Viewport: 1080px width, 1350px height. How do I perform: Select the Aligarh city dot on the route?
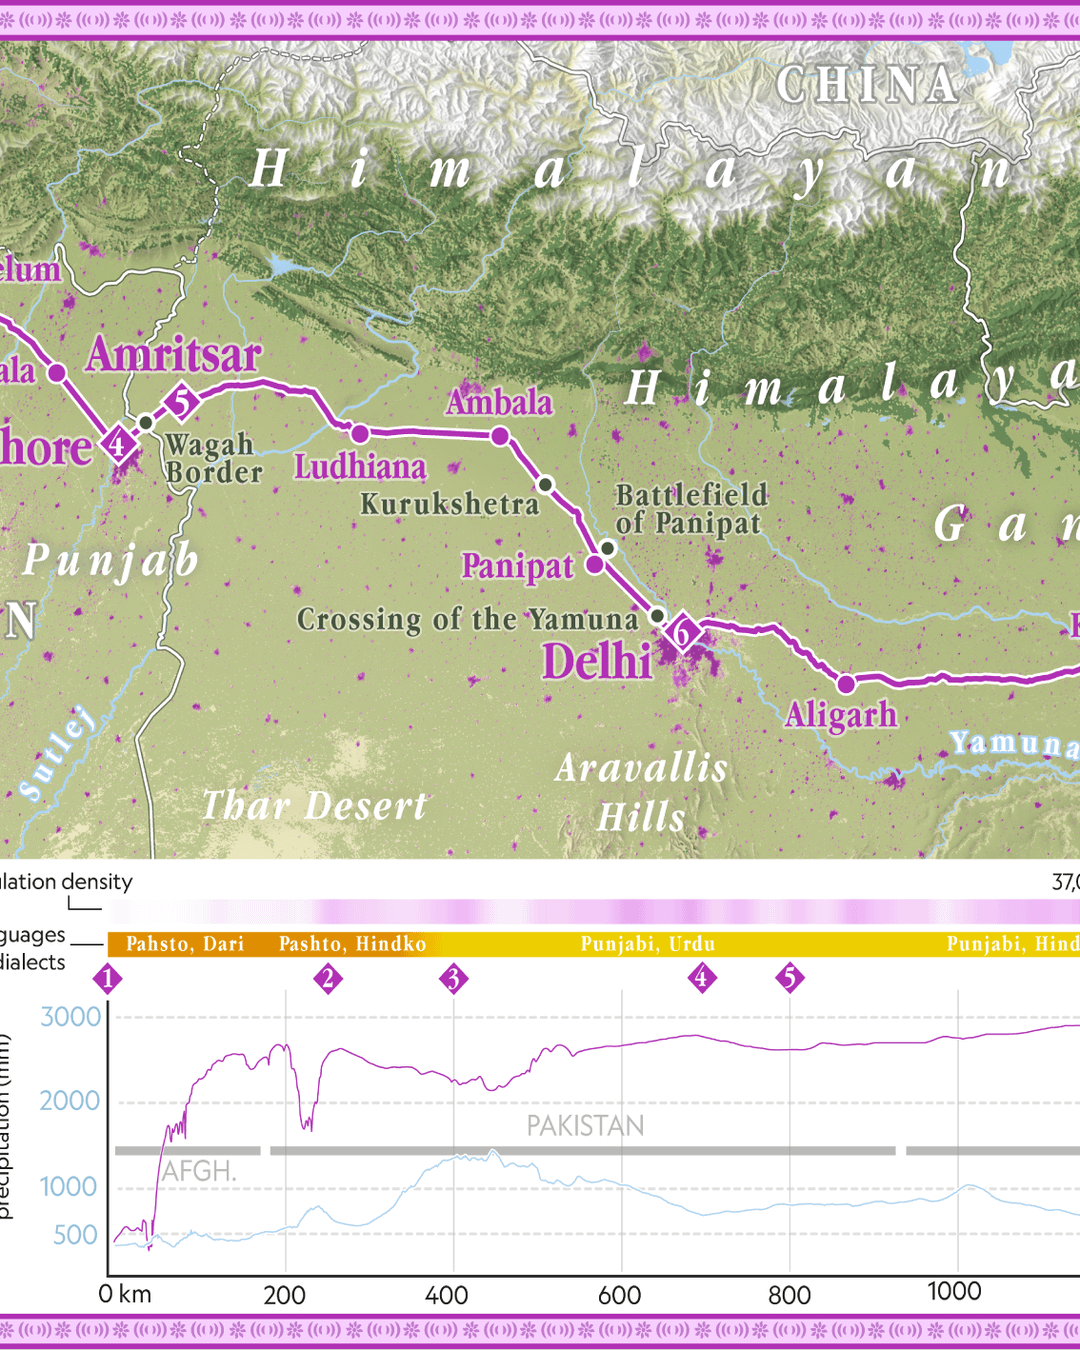847,684
